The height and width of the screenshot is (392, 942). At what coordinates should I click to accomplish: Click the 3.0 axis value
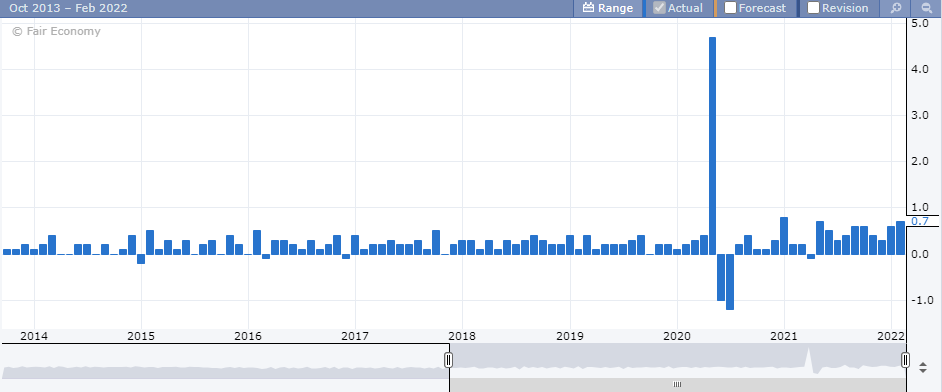click(x=920, y=115)
